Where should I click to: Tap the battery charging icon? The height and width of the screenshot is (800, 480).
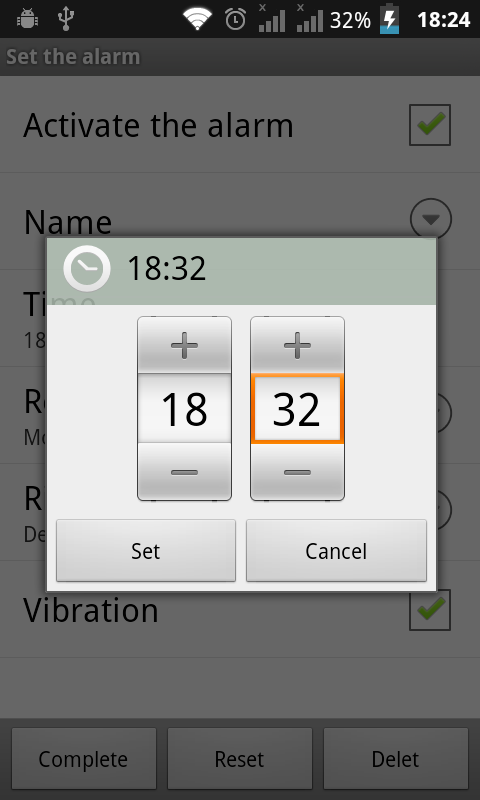click(x=390, y=20)
